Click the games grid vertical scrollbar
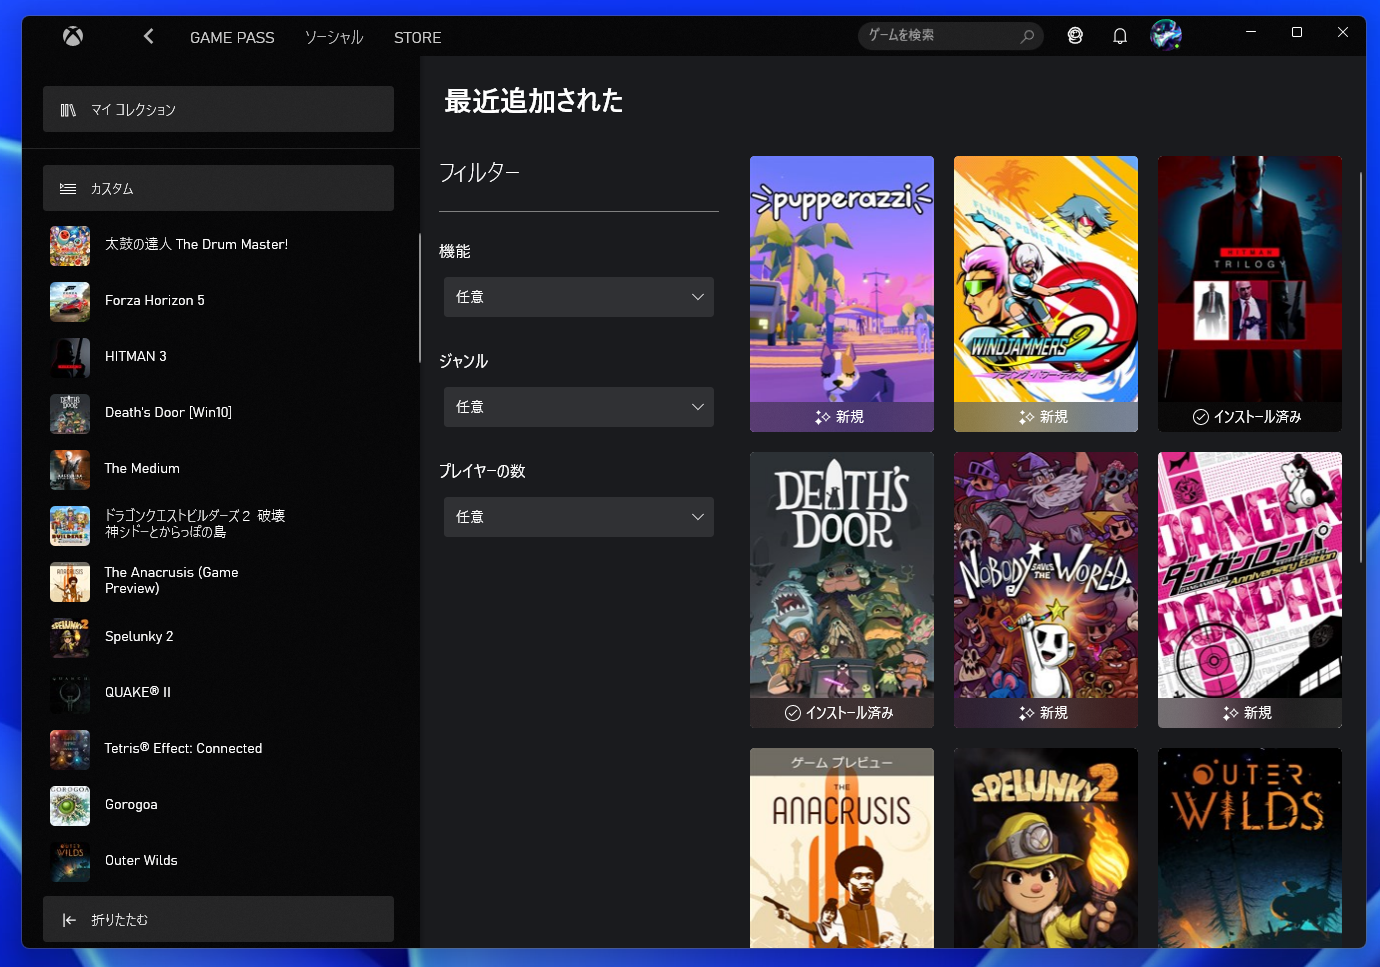Image resolution: width=1380 pixels, height=967 pixels. (x=1360, y=367)
